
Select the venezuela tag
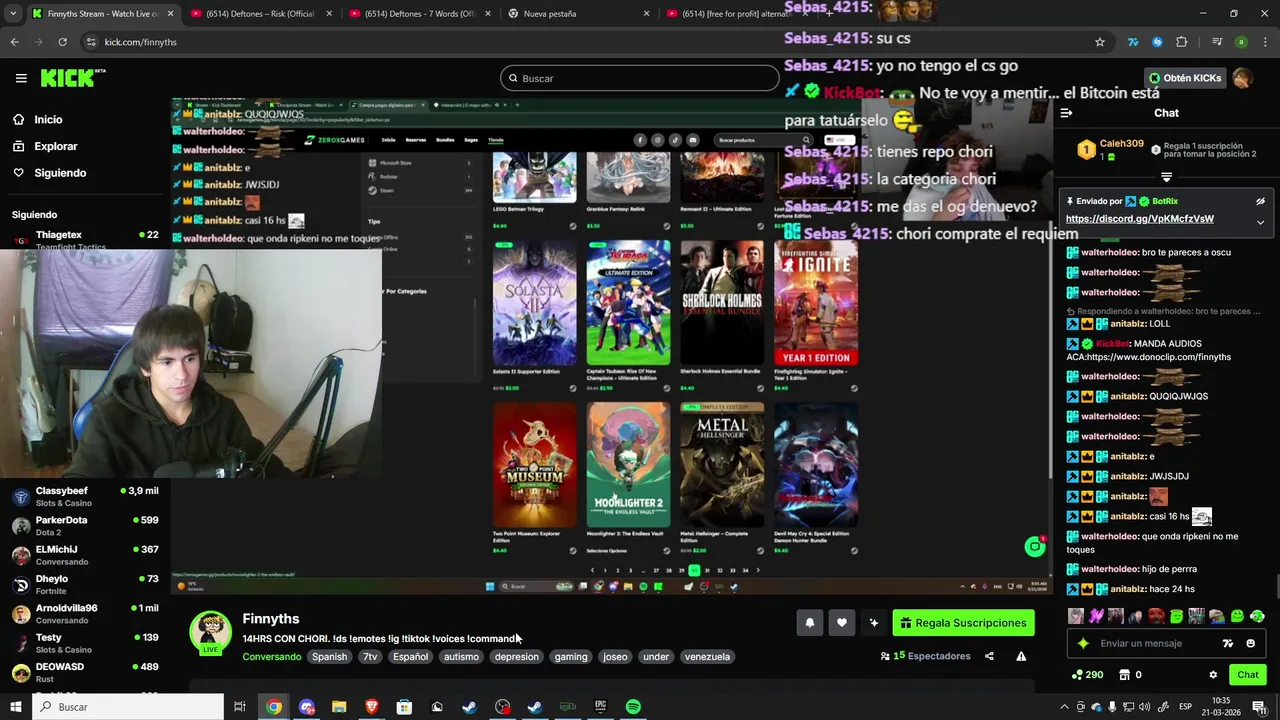pyautogui.click(x=707, y=657)
